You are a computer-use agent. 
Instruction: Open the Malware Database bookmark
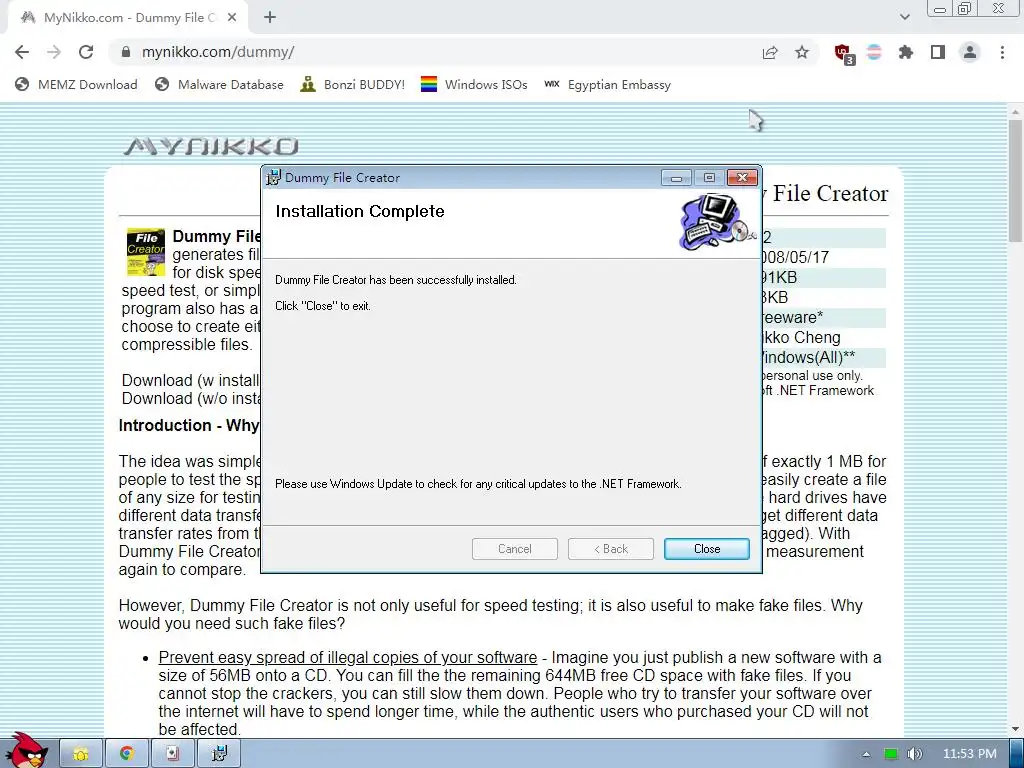click(x=219, y=84)
